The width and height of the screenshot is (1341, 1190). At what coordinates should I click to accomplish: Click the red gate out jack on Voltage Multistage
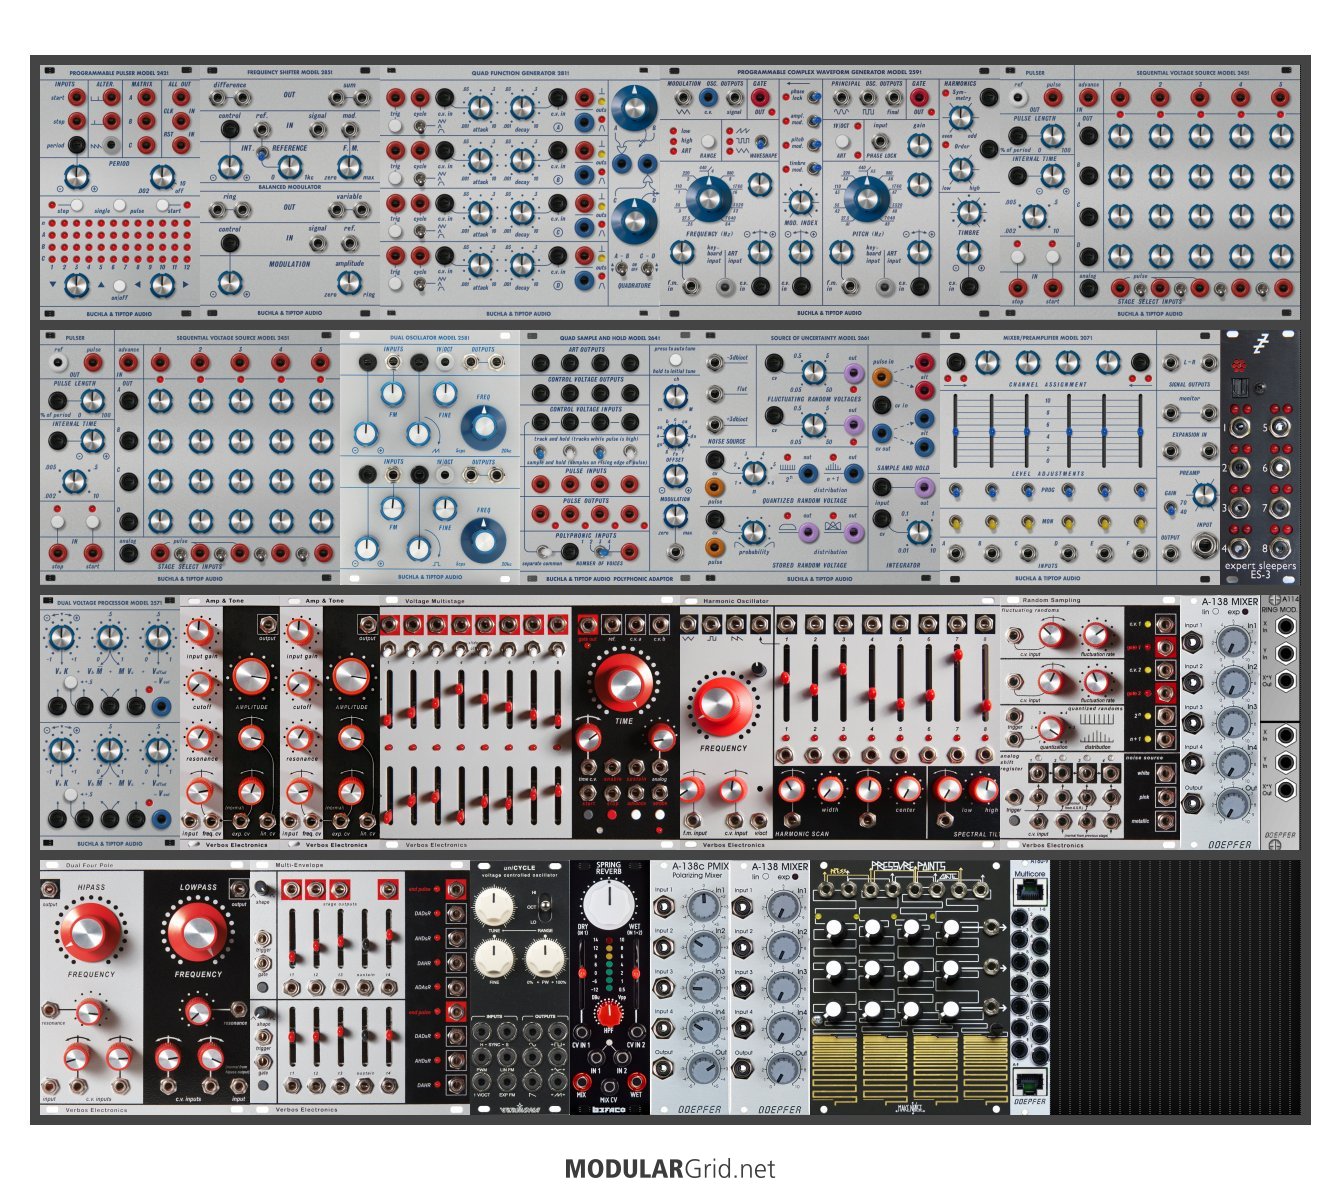click(587, 625)
